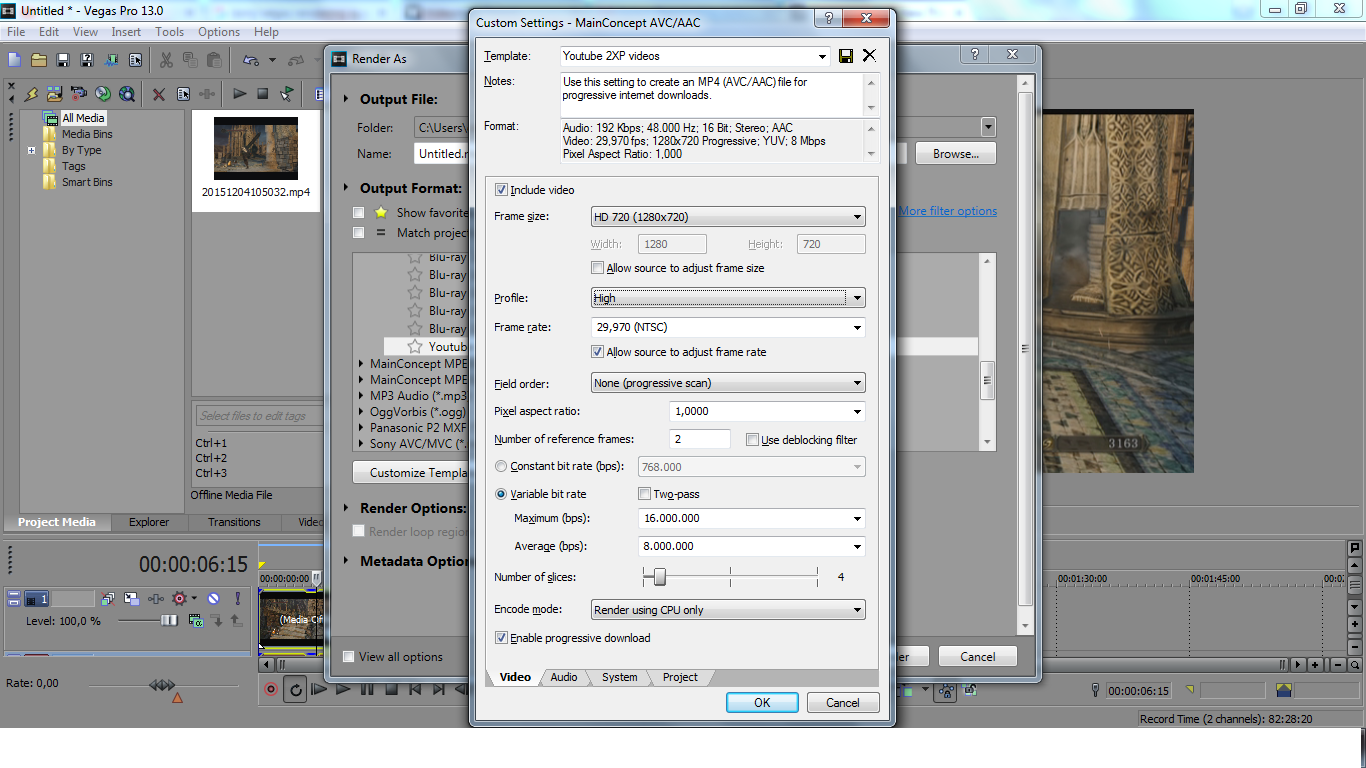Click the Track Motion icon on track 1

(131, 598)
